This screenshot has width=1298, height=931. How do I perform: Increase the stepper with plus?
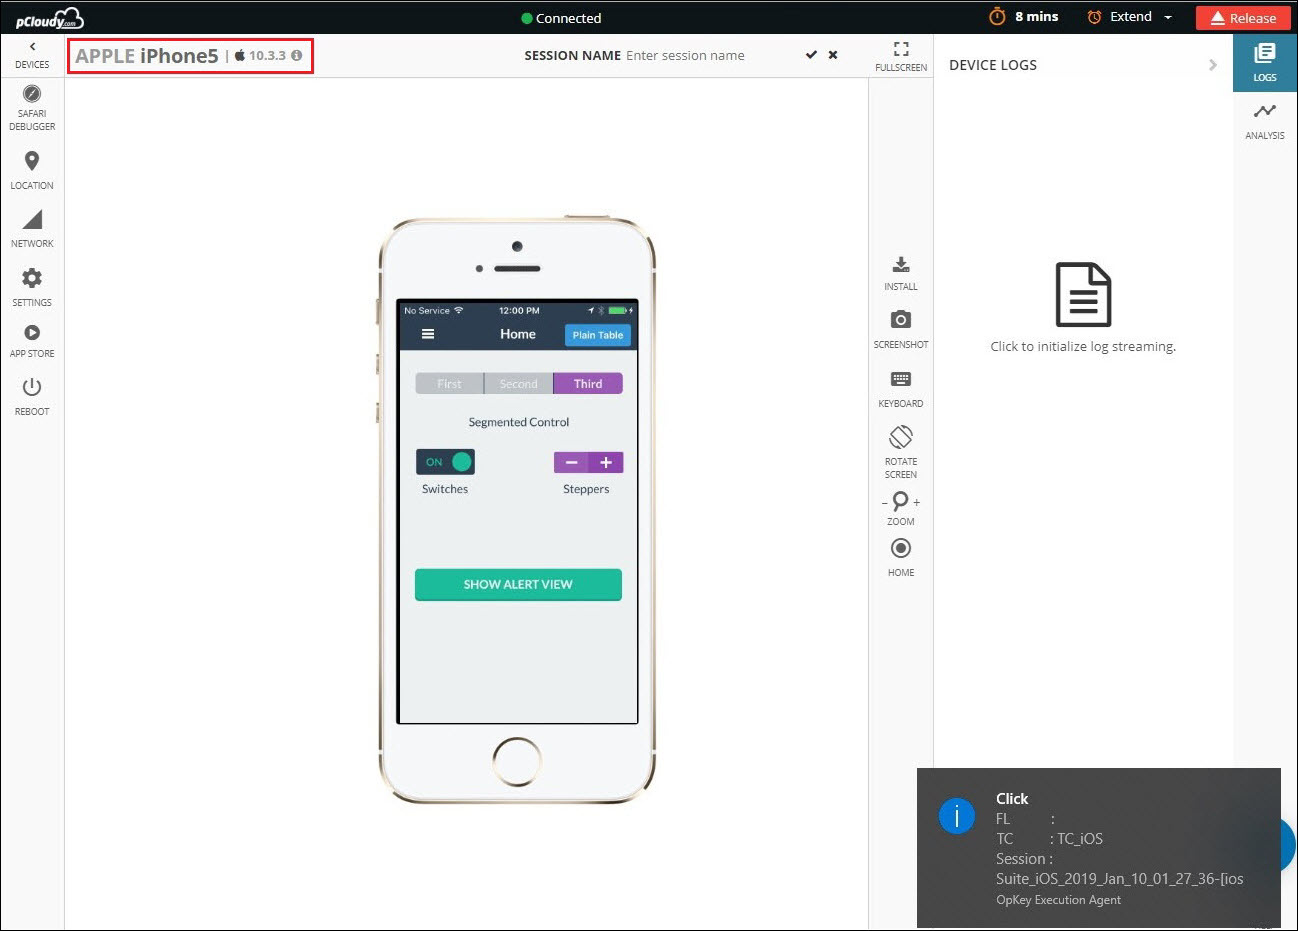click(606, 462)
